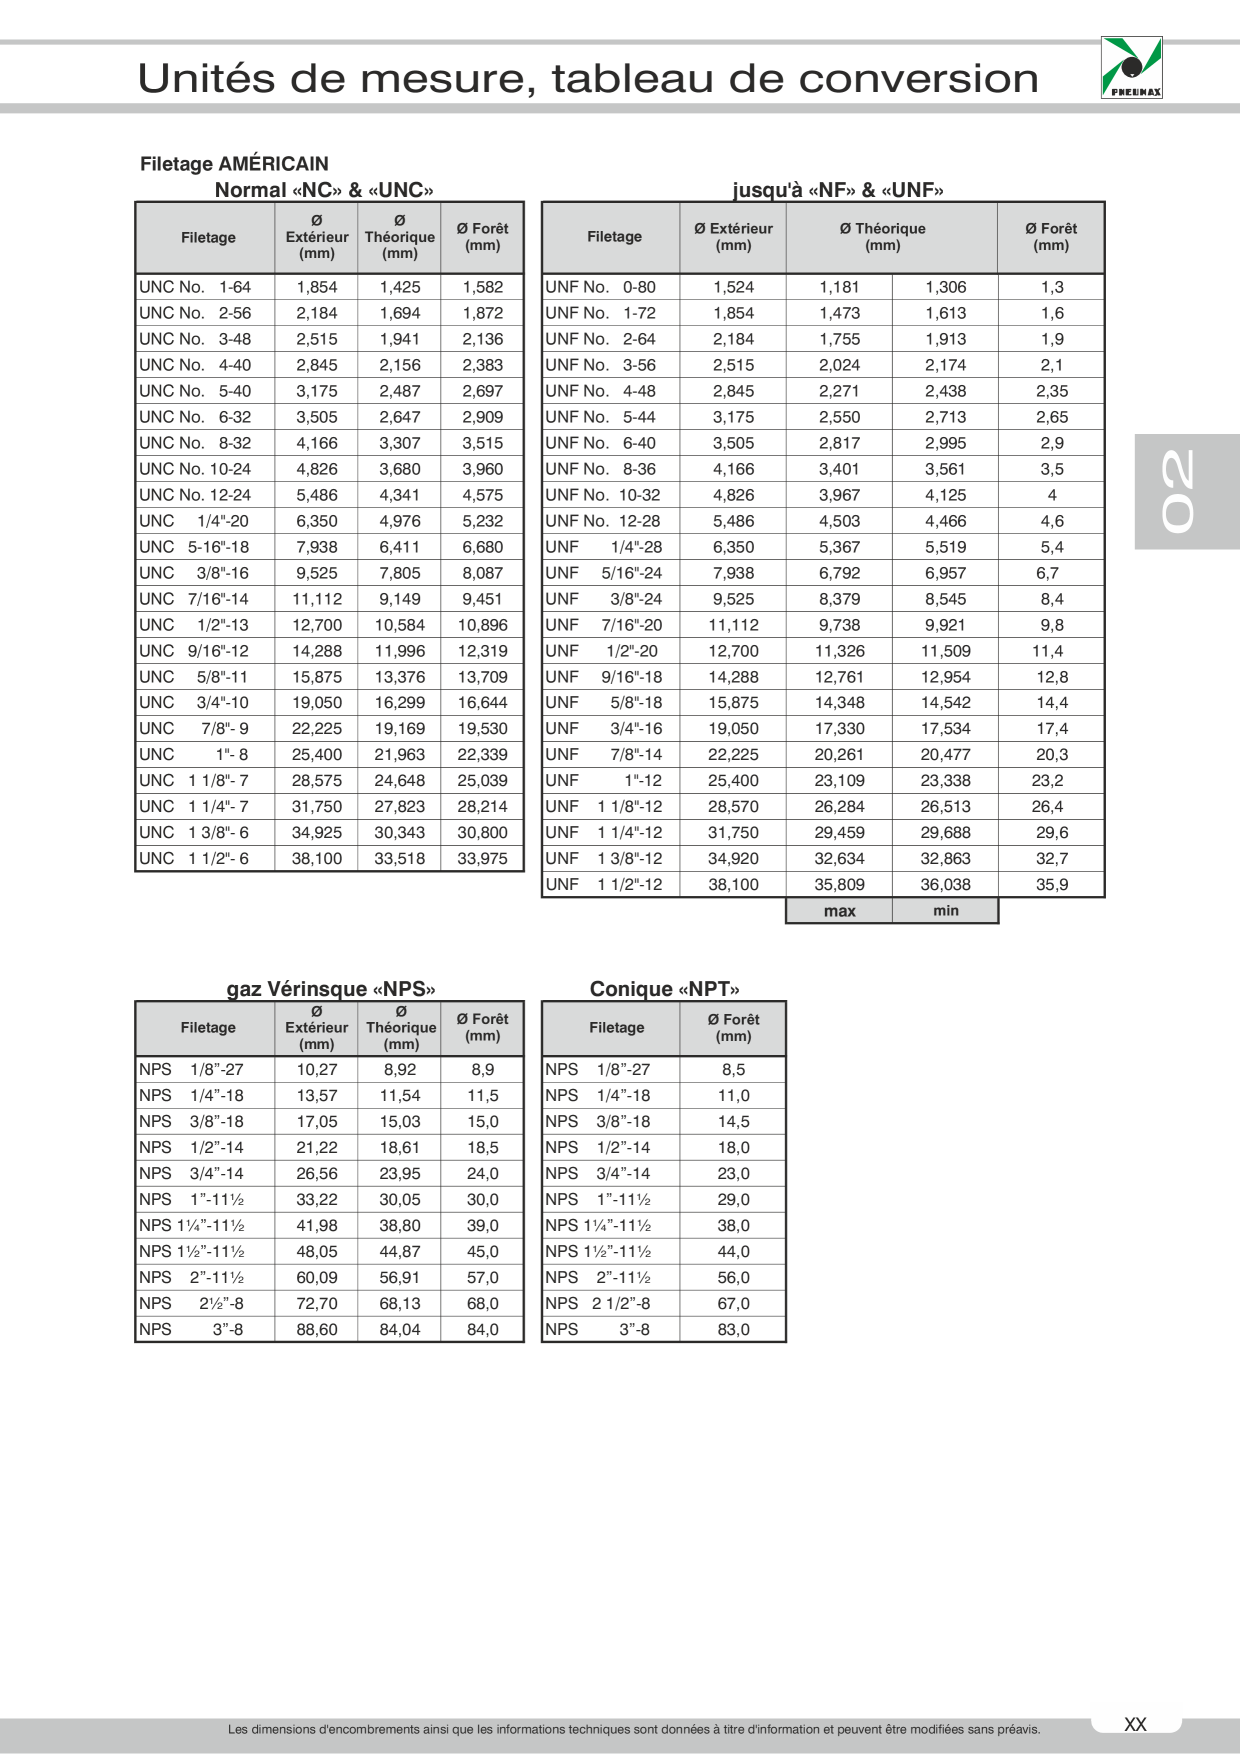This screenshot has width=1240, height=1754.
Task: Click value '33,975' in UNC table
Action: pyautogui.click(x=483, y=859)
